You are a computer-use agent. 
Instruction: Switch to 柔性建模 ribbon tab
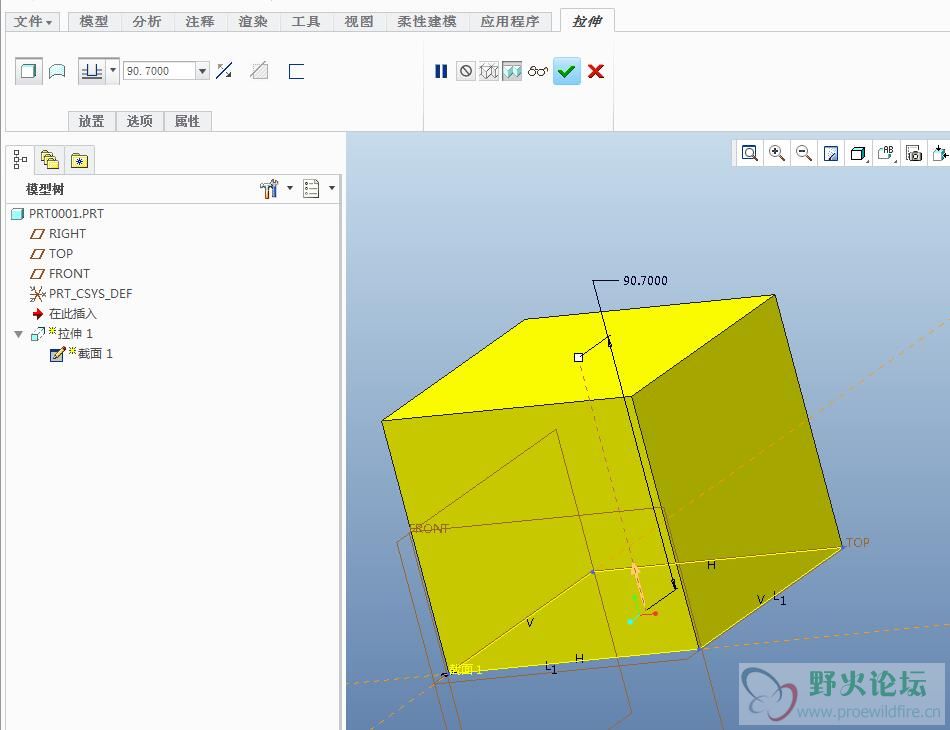coord(427,22)
